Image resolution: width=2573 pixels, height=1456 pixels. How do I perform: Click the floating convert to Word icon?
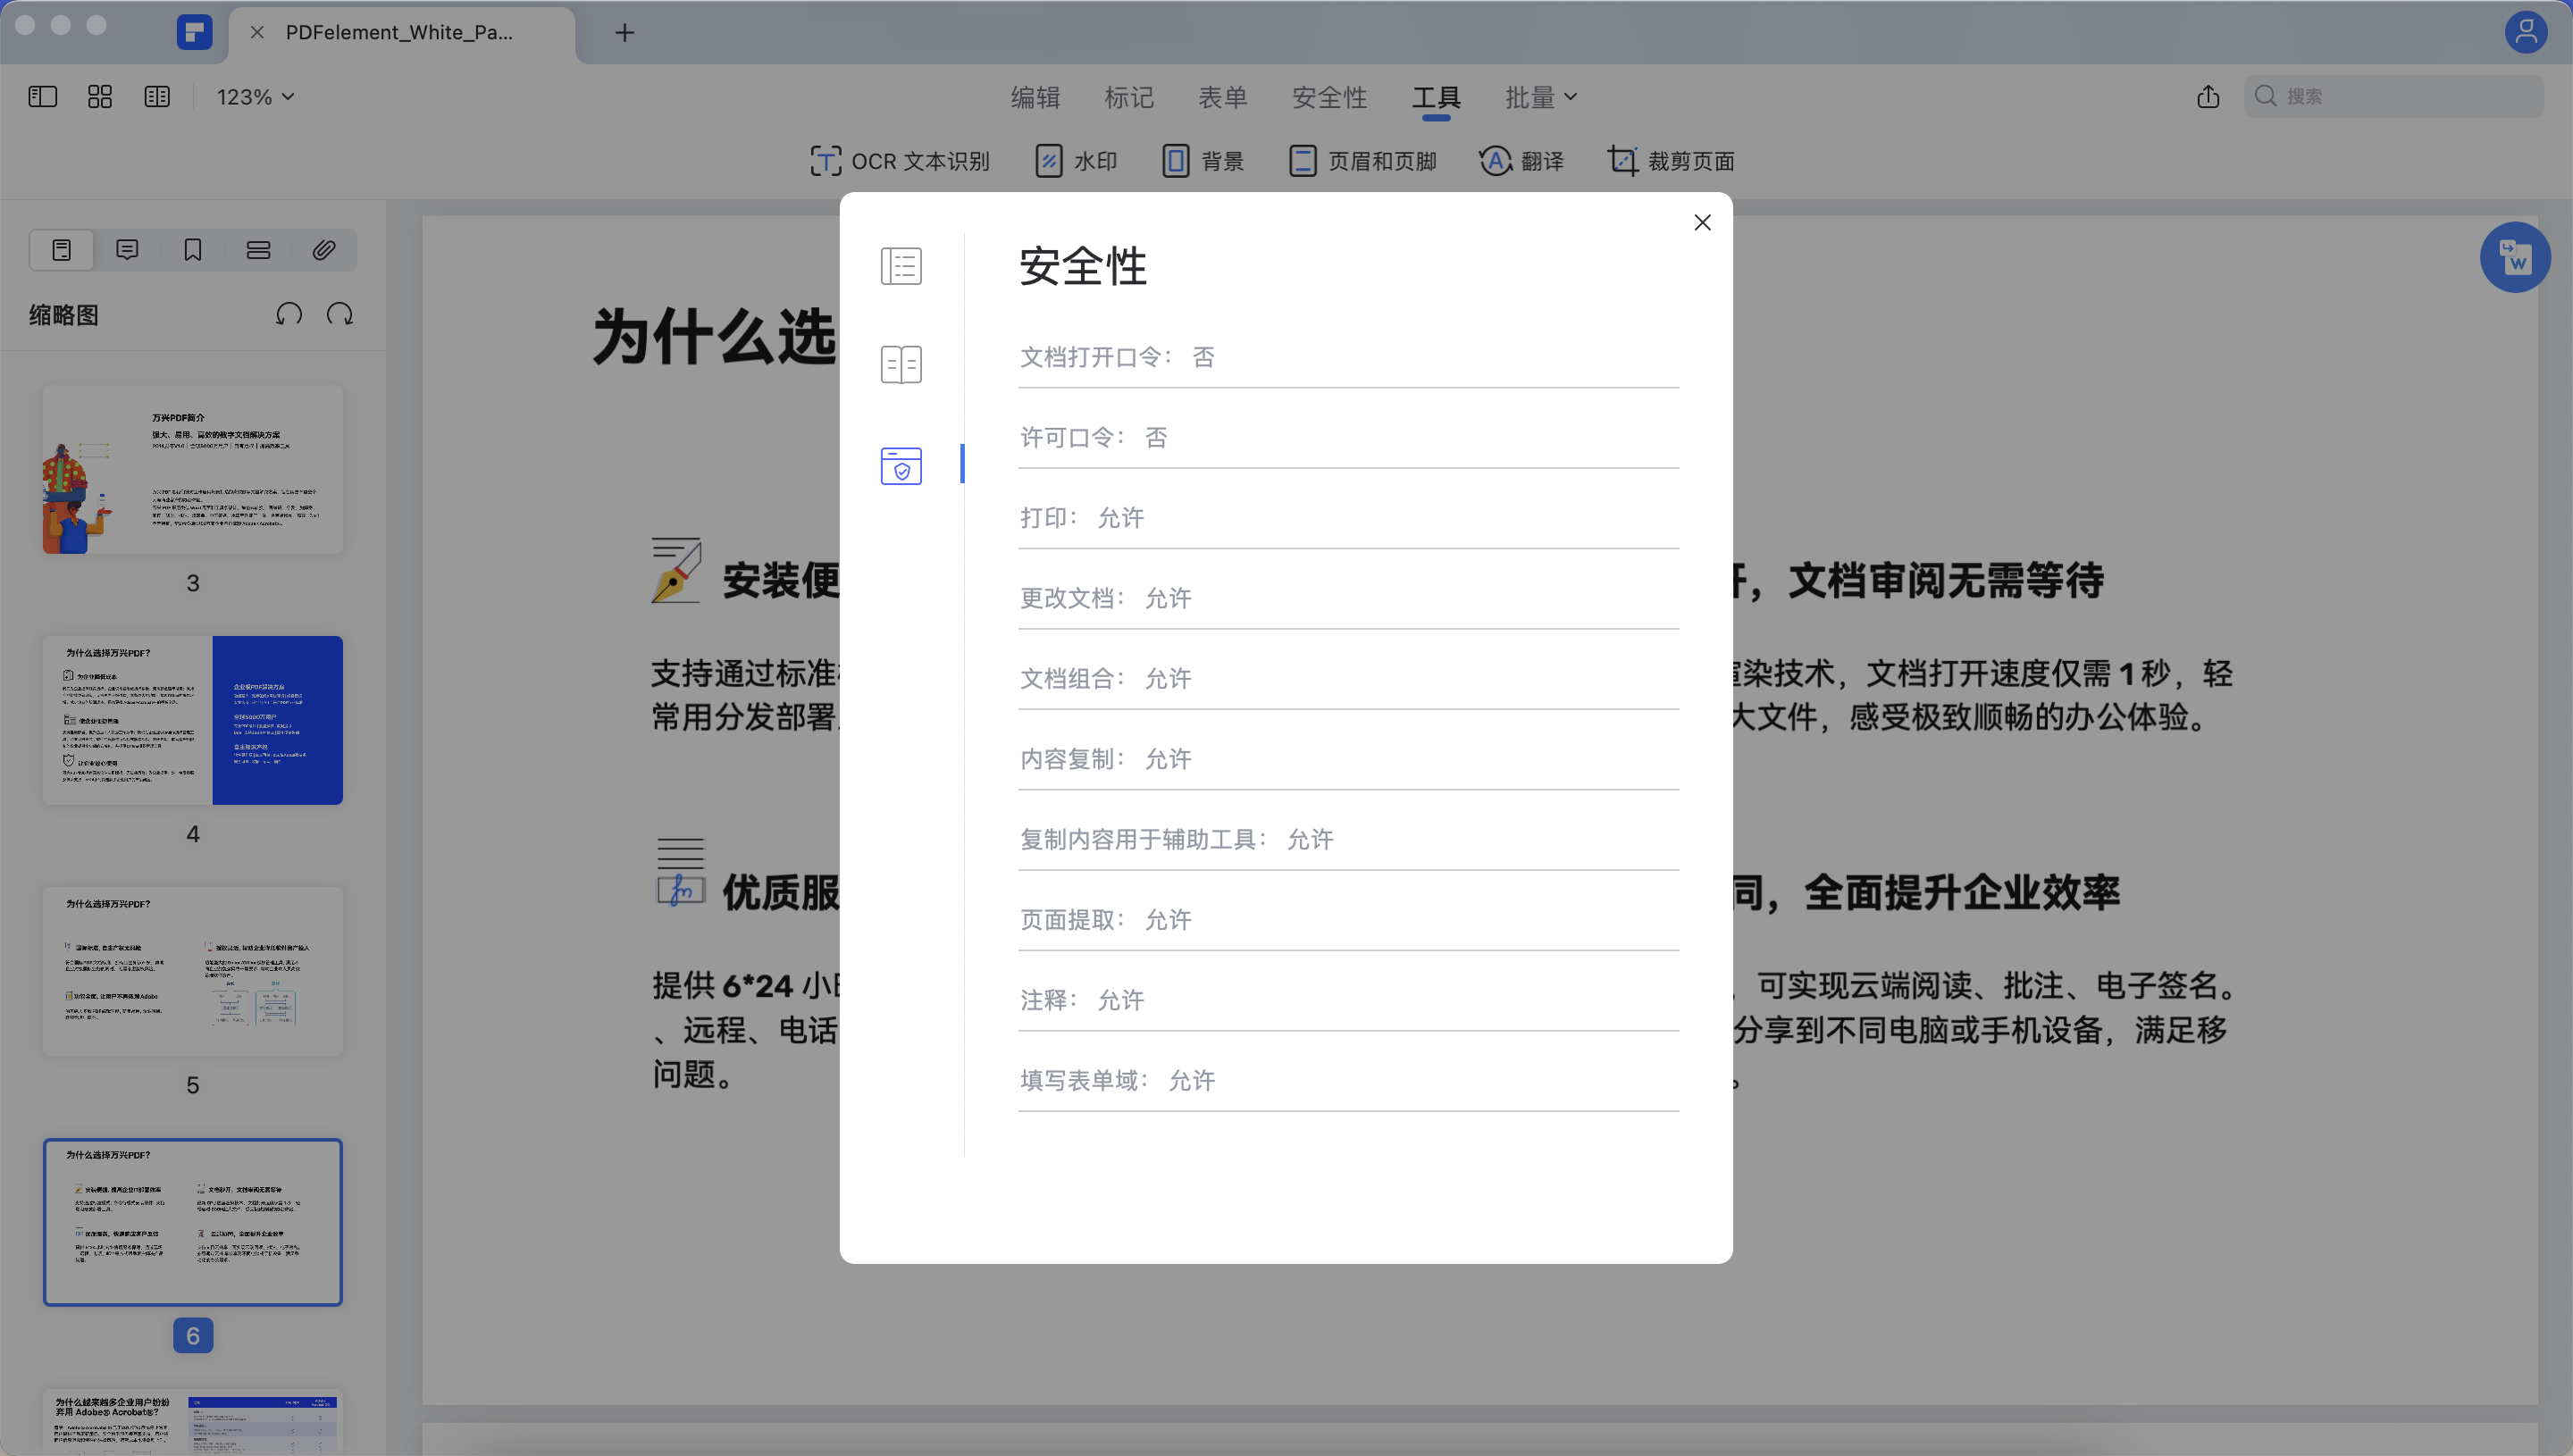pos(2516,257)
